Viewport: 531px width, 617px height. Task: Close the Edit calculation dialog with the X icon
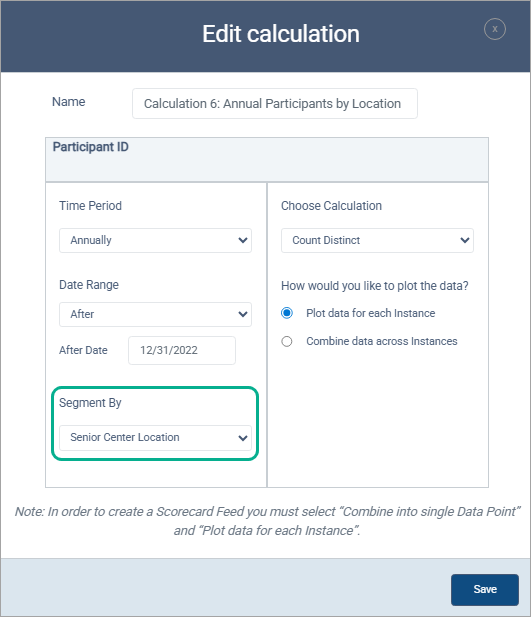coord(495,29)
